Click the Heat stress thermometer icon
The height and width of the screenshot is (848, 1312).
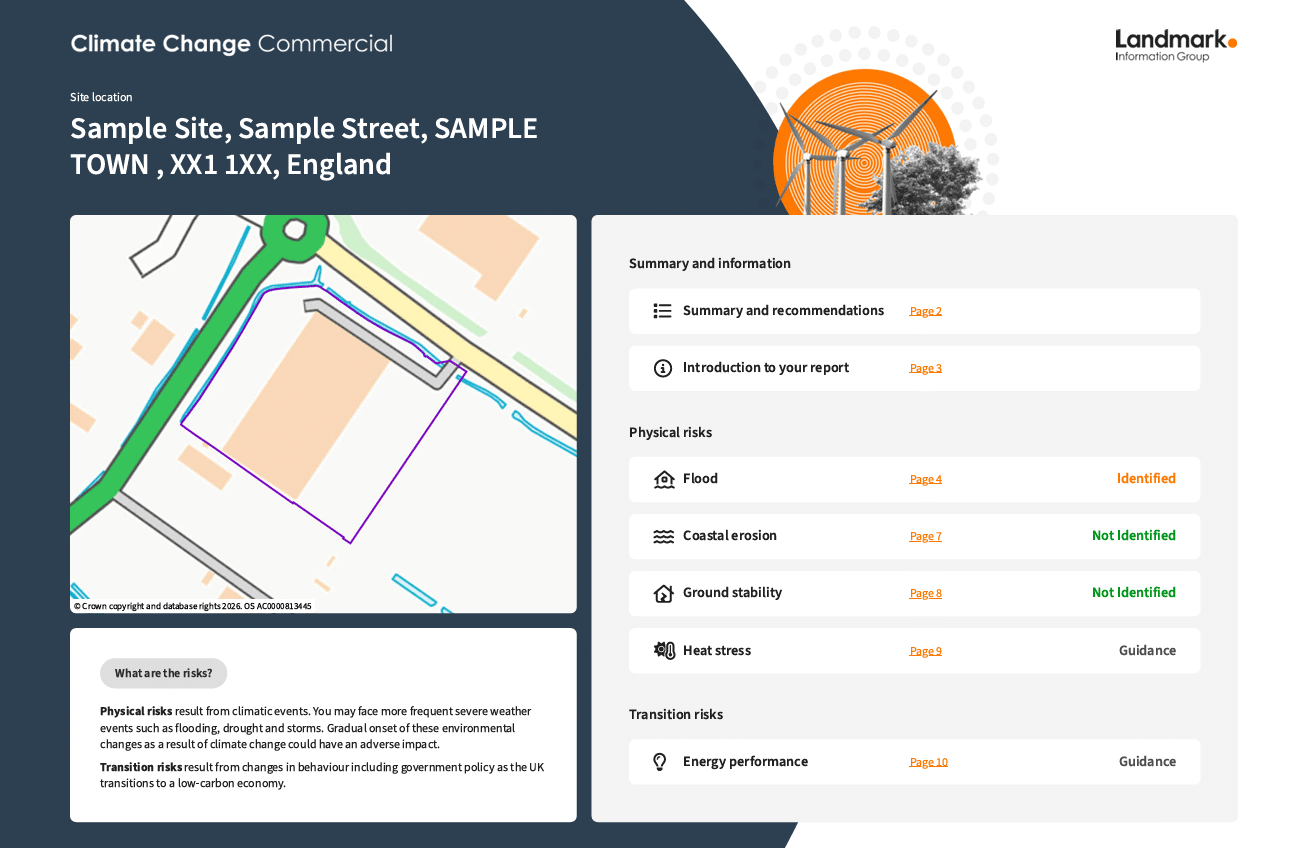pos(664,650)
